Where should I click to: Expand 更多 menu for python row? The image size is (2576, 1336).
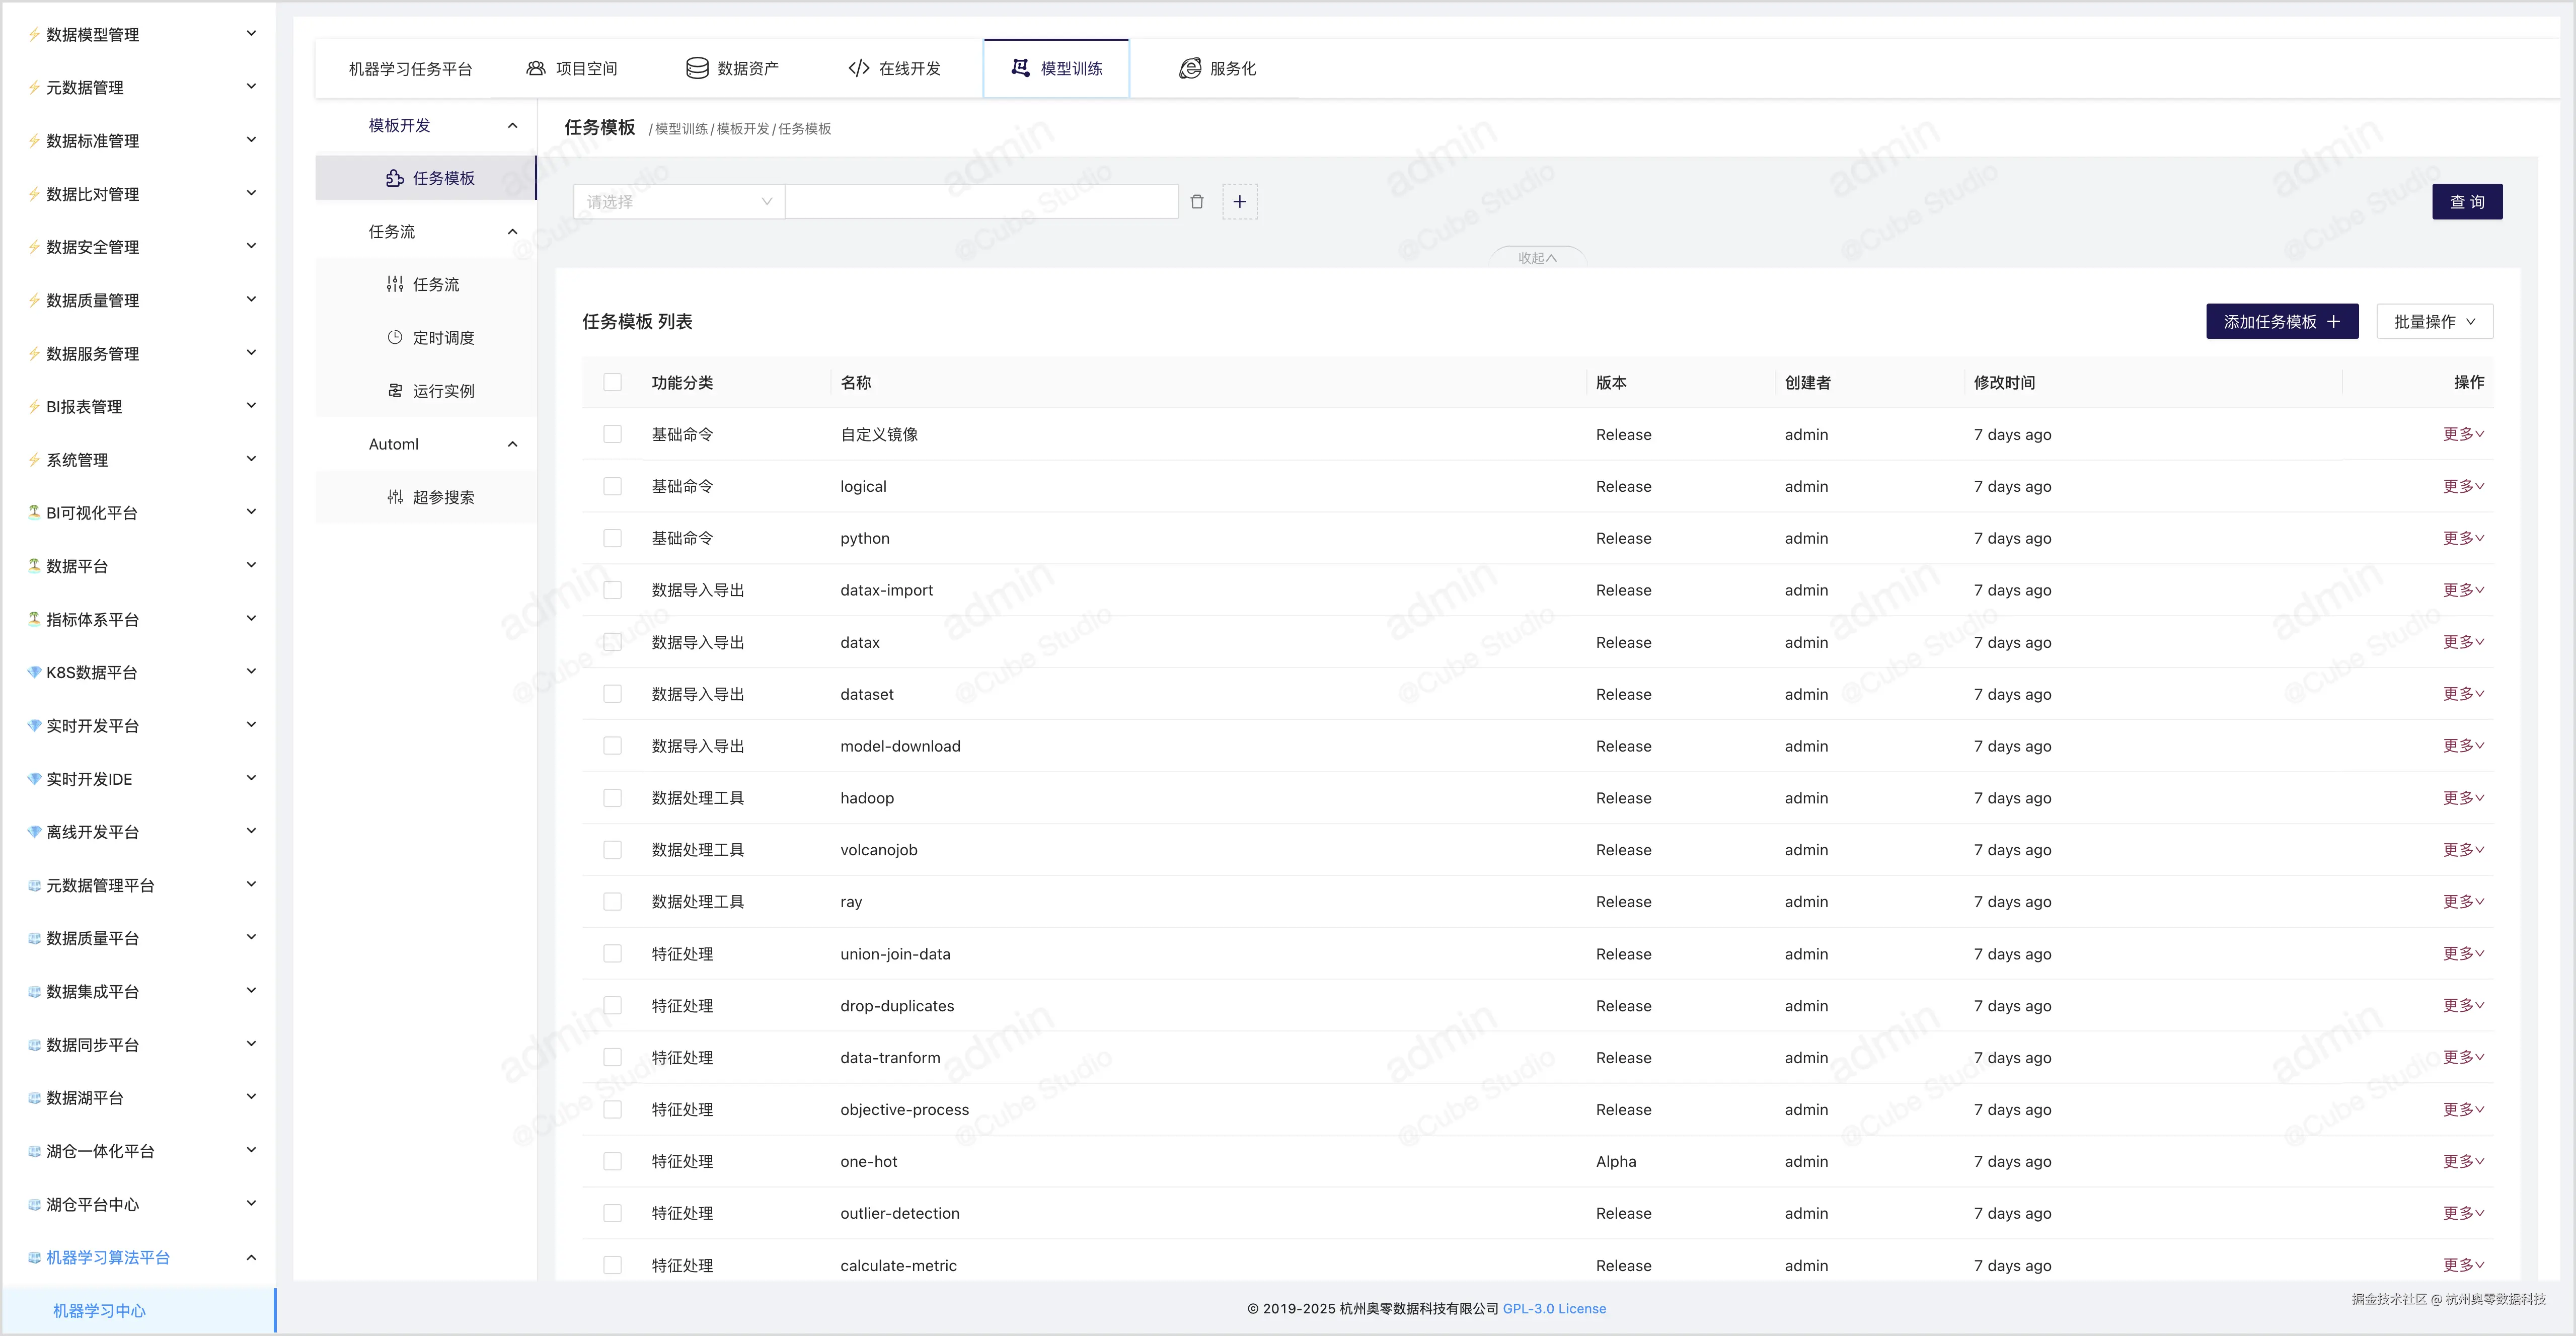(x=2462, y=538)
